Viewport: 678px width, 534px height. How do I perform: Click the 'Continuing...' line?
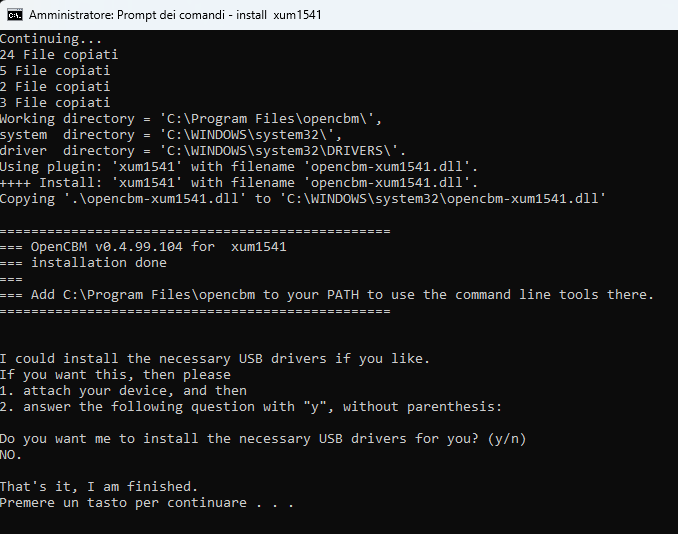pos(51,39)
